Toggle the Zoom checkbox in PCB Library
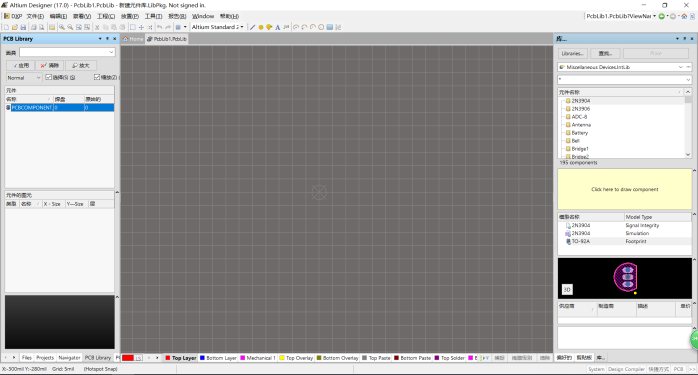This screenshot has width=698, height=375. point(97,77)
